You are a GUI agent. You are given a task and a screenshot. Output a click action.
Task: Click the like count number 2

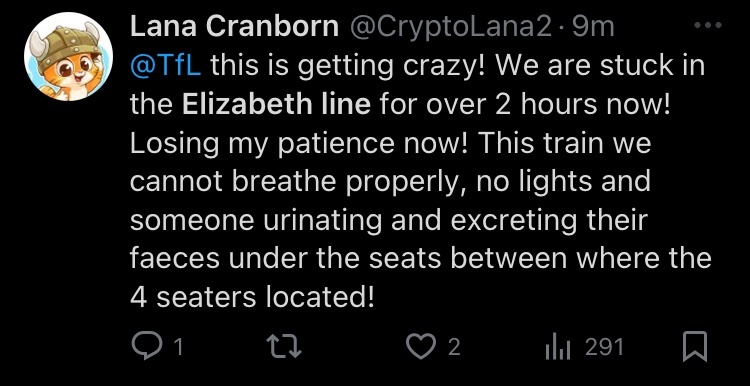tap(454, 347)
